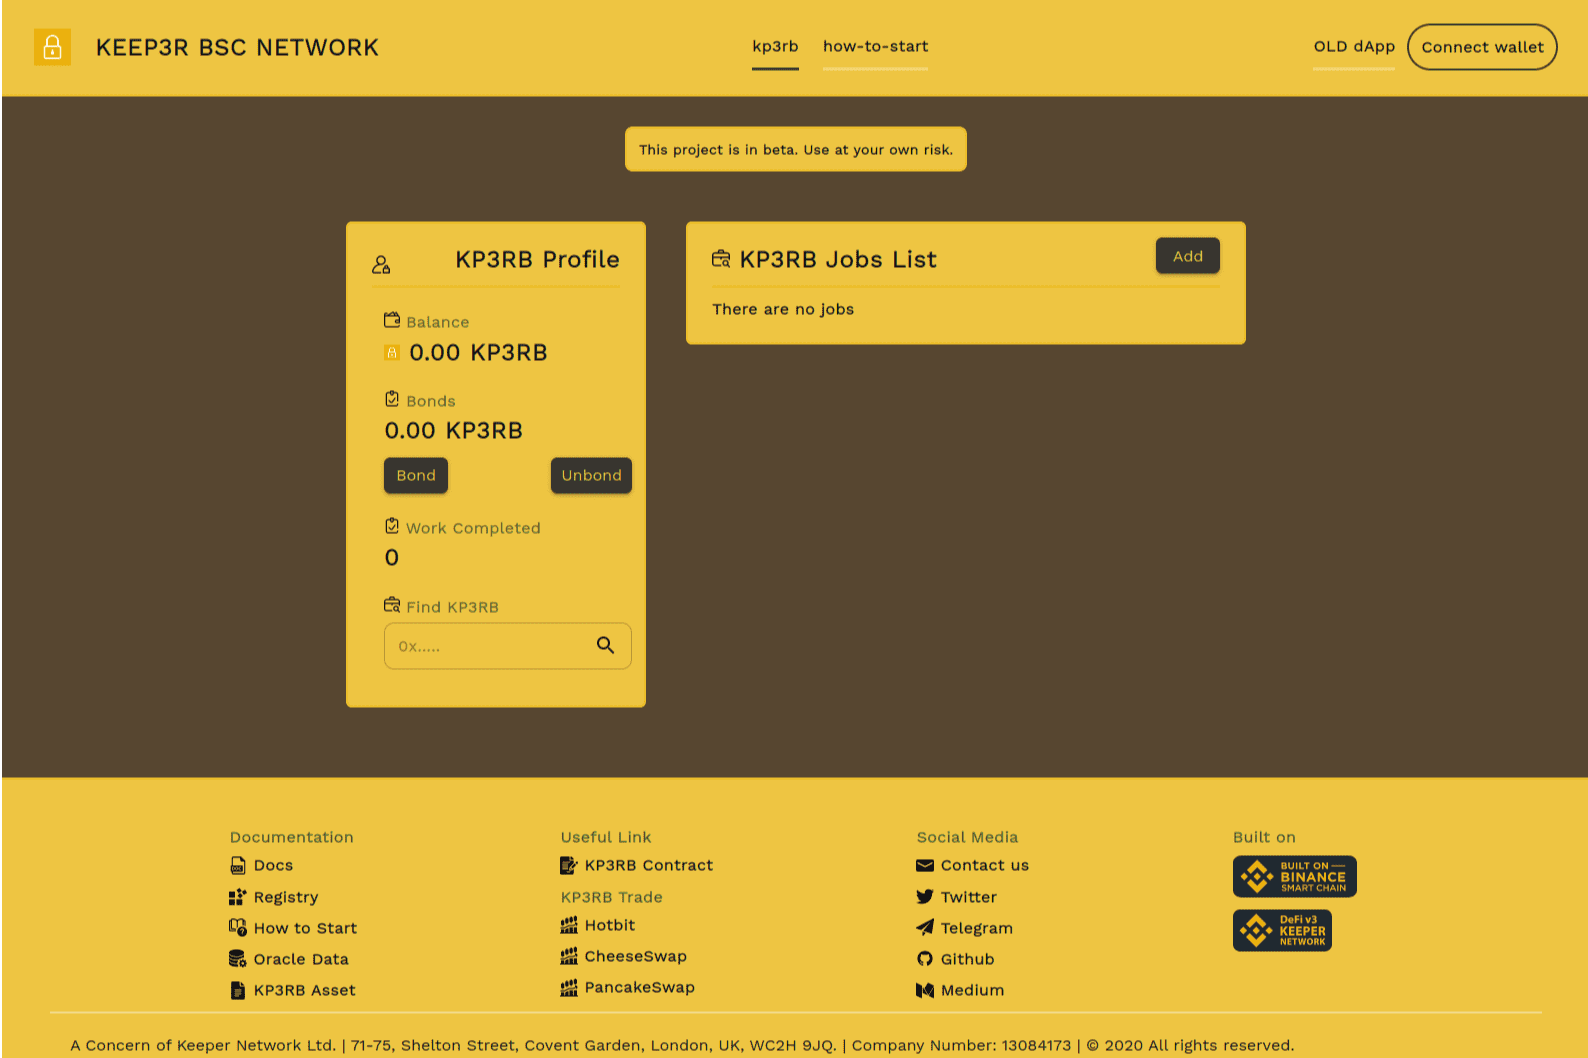Click the small lock token icon beside 0.00 KP3RB balance

click(392, 352)
